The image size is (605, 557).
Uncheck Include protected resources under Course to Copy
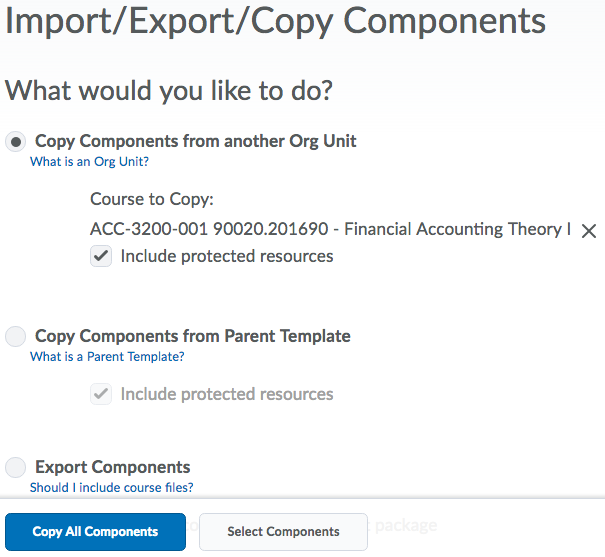(x=101, y=257)
